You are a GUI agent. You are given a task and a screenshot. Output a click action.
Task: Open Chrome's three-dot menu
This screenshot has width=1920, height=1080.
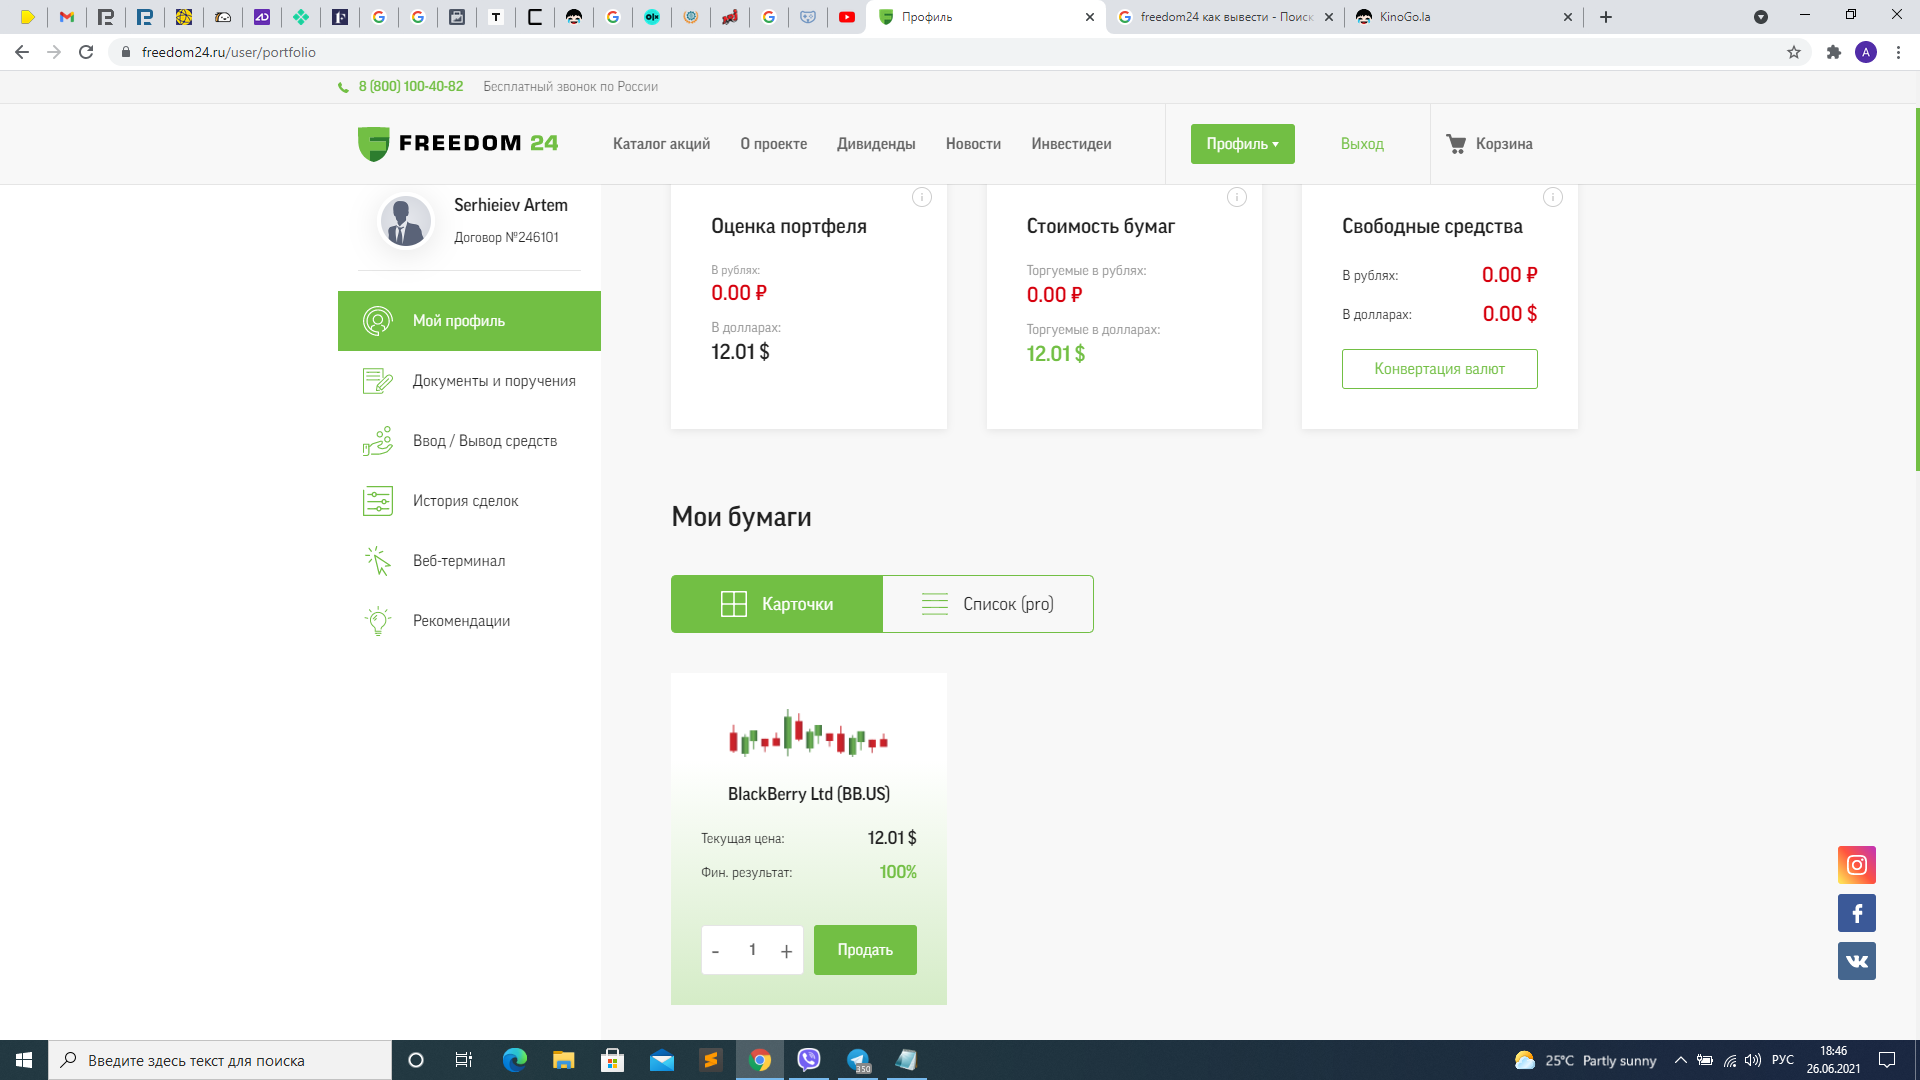1898,52
